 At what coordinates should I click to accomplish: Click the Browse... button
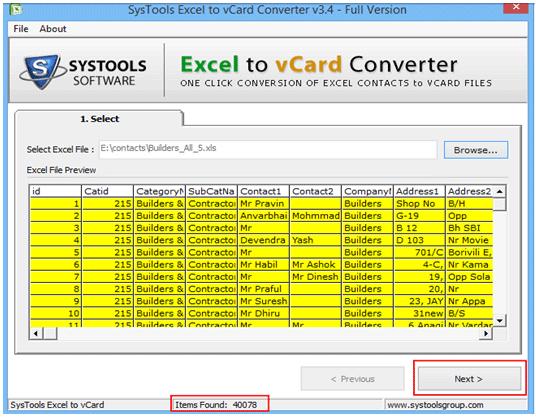(x=476, y=150)
